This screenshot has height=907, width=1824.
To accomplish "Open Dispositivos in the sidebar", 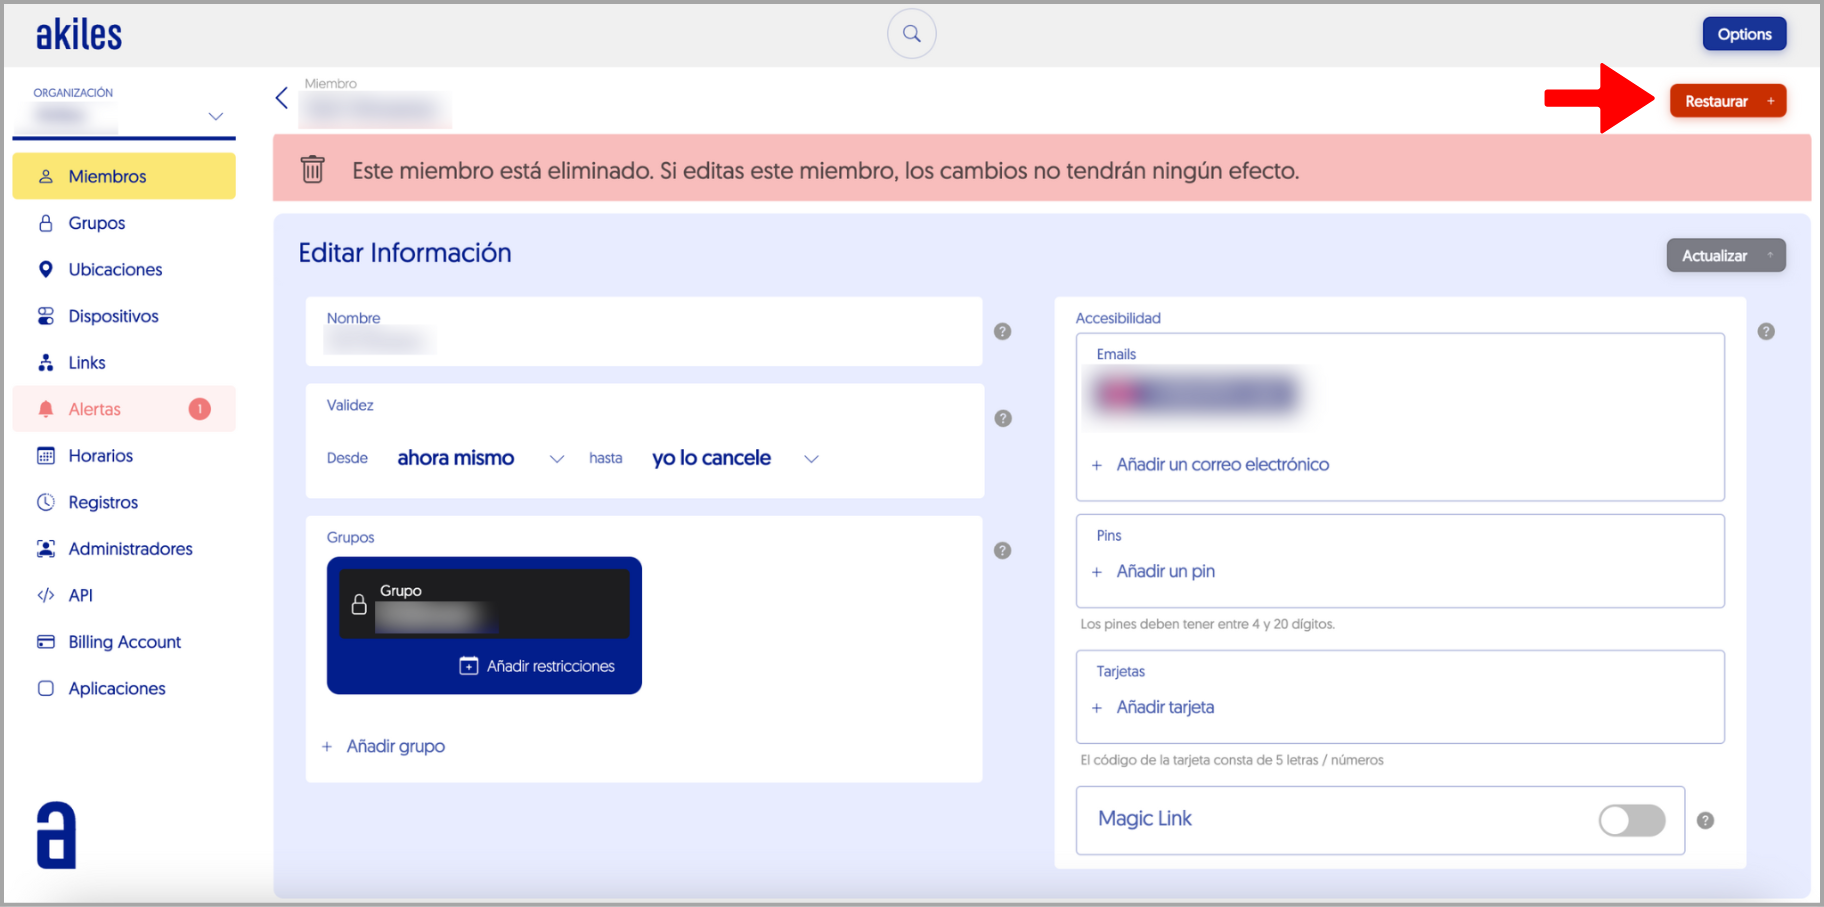I will [113, 316].
